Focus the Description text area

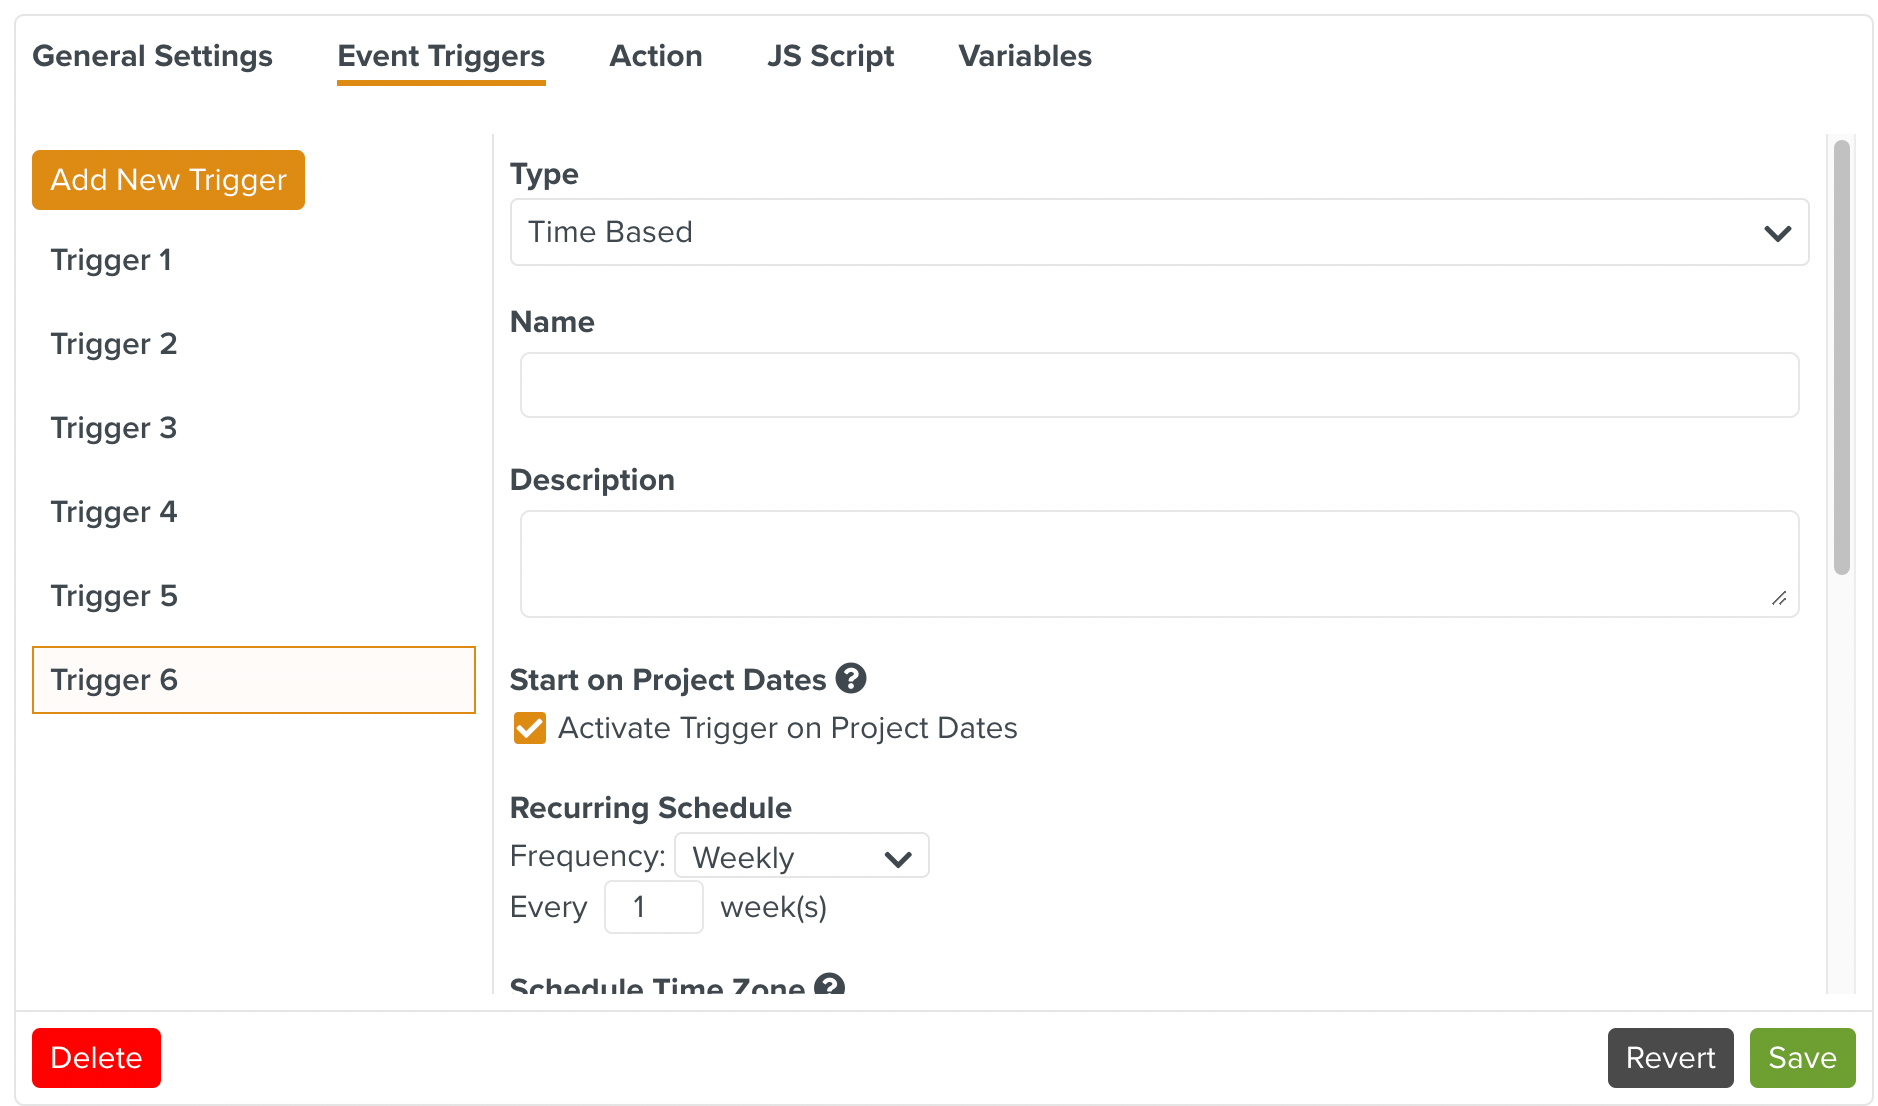coord(1159,564)
